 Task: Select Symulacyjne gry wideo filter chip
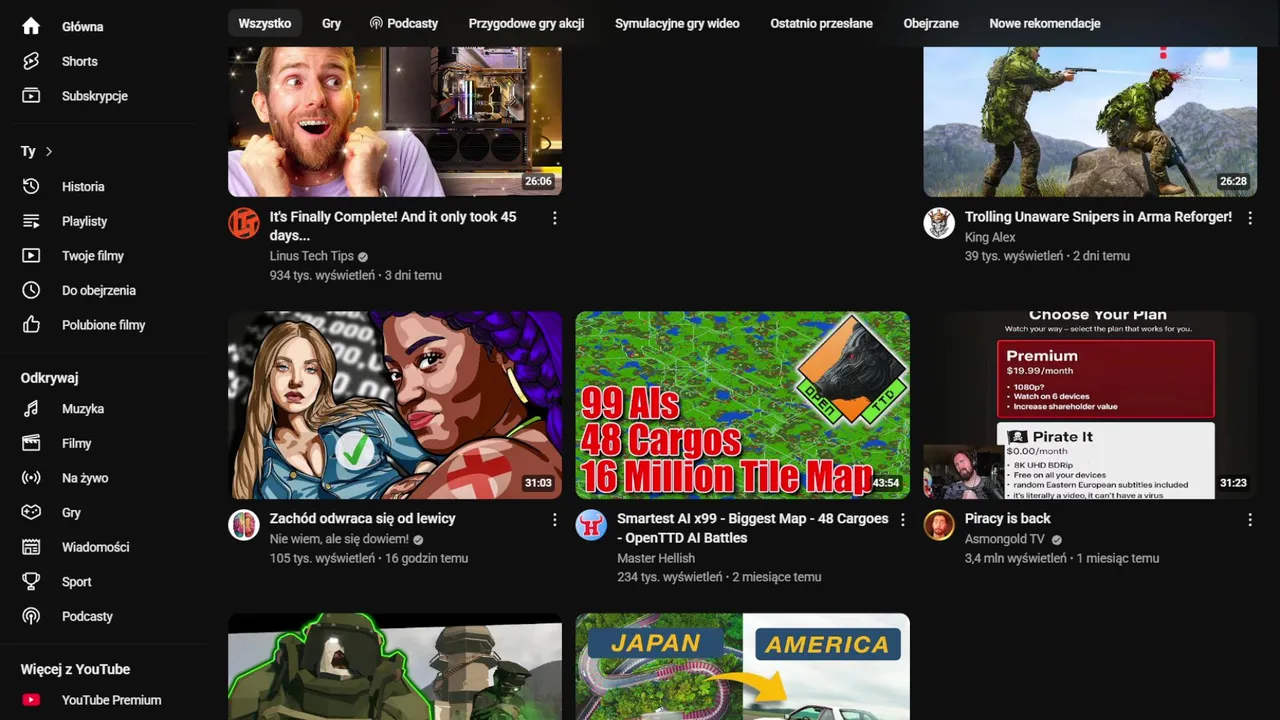(x=677, y=23)
